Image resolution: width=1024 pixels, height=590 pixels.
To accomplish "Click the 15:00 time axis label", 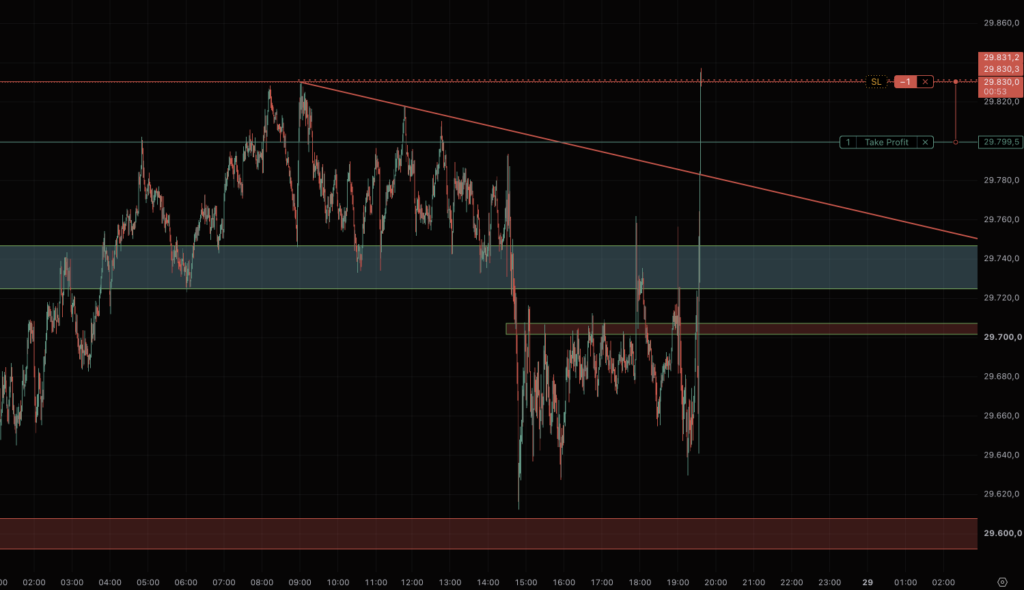I will [526, 582].
